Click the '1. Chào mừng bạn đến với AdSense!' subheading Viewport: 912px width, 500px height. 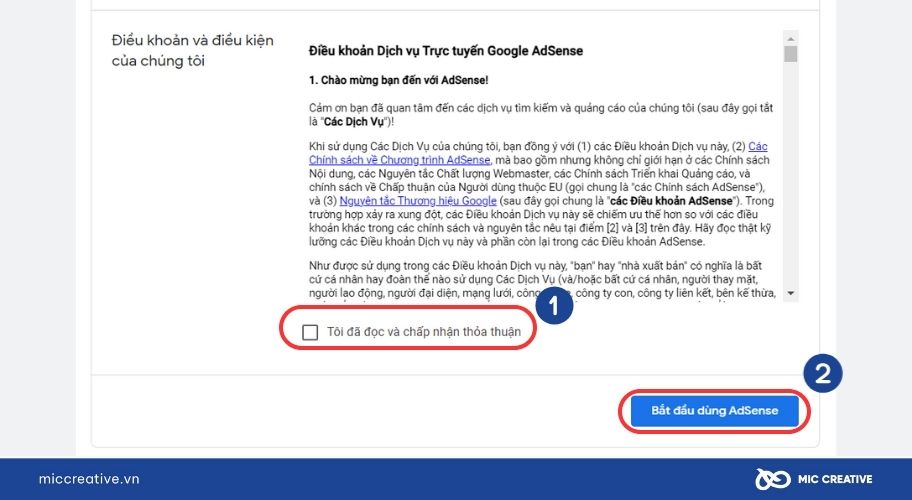click(398, 80)
